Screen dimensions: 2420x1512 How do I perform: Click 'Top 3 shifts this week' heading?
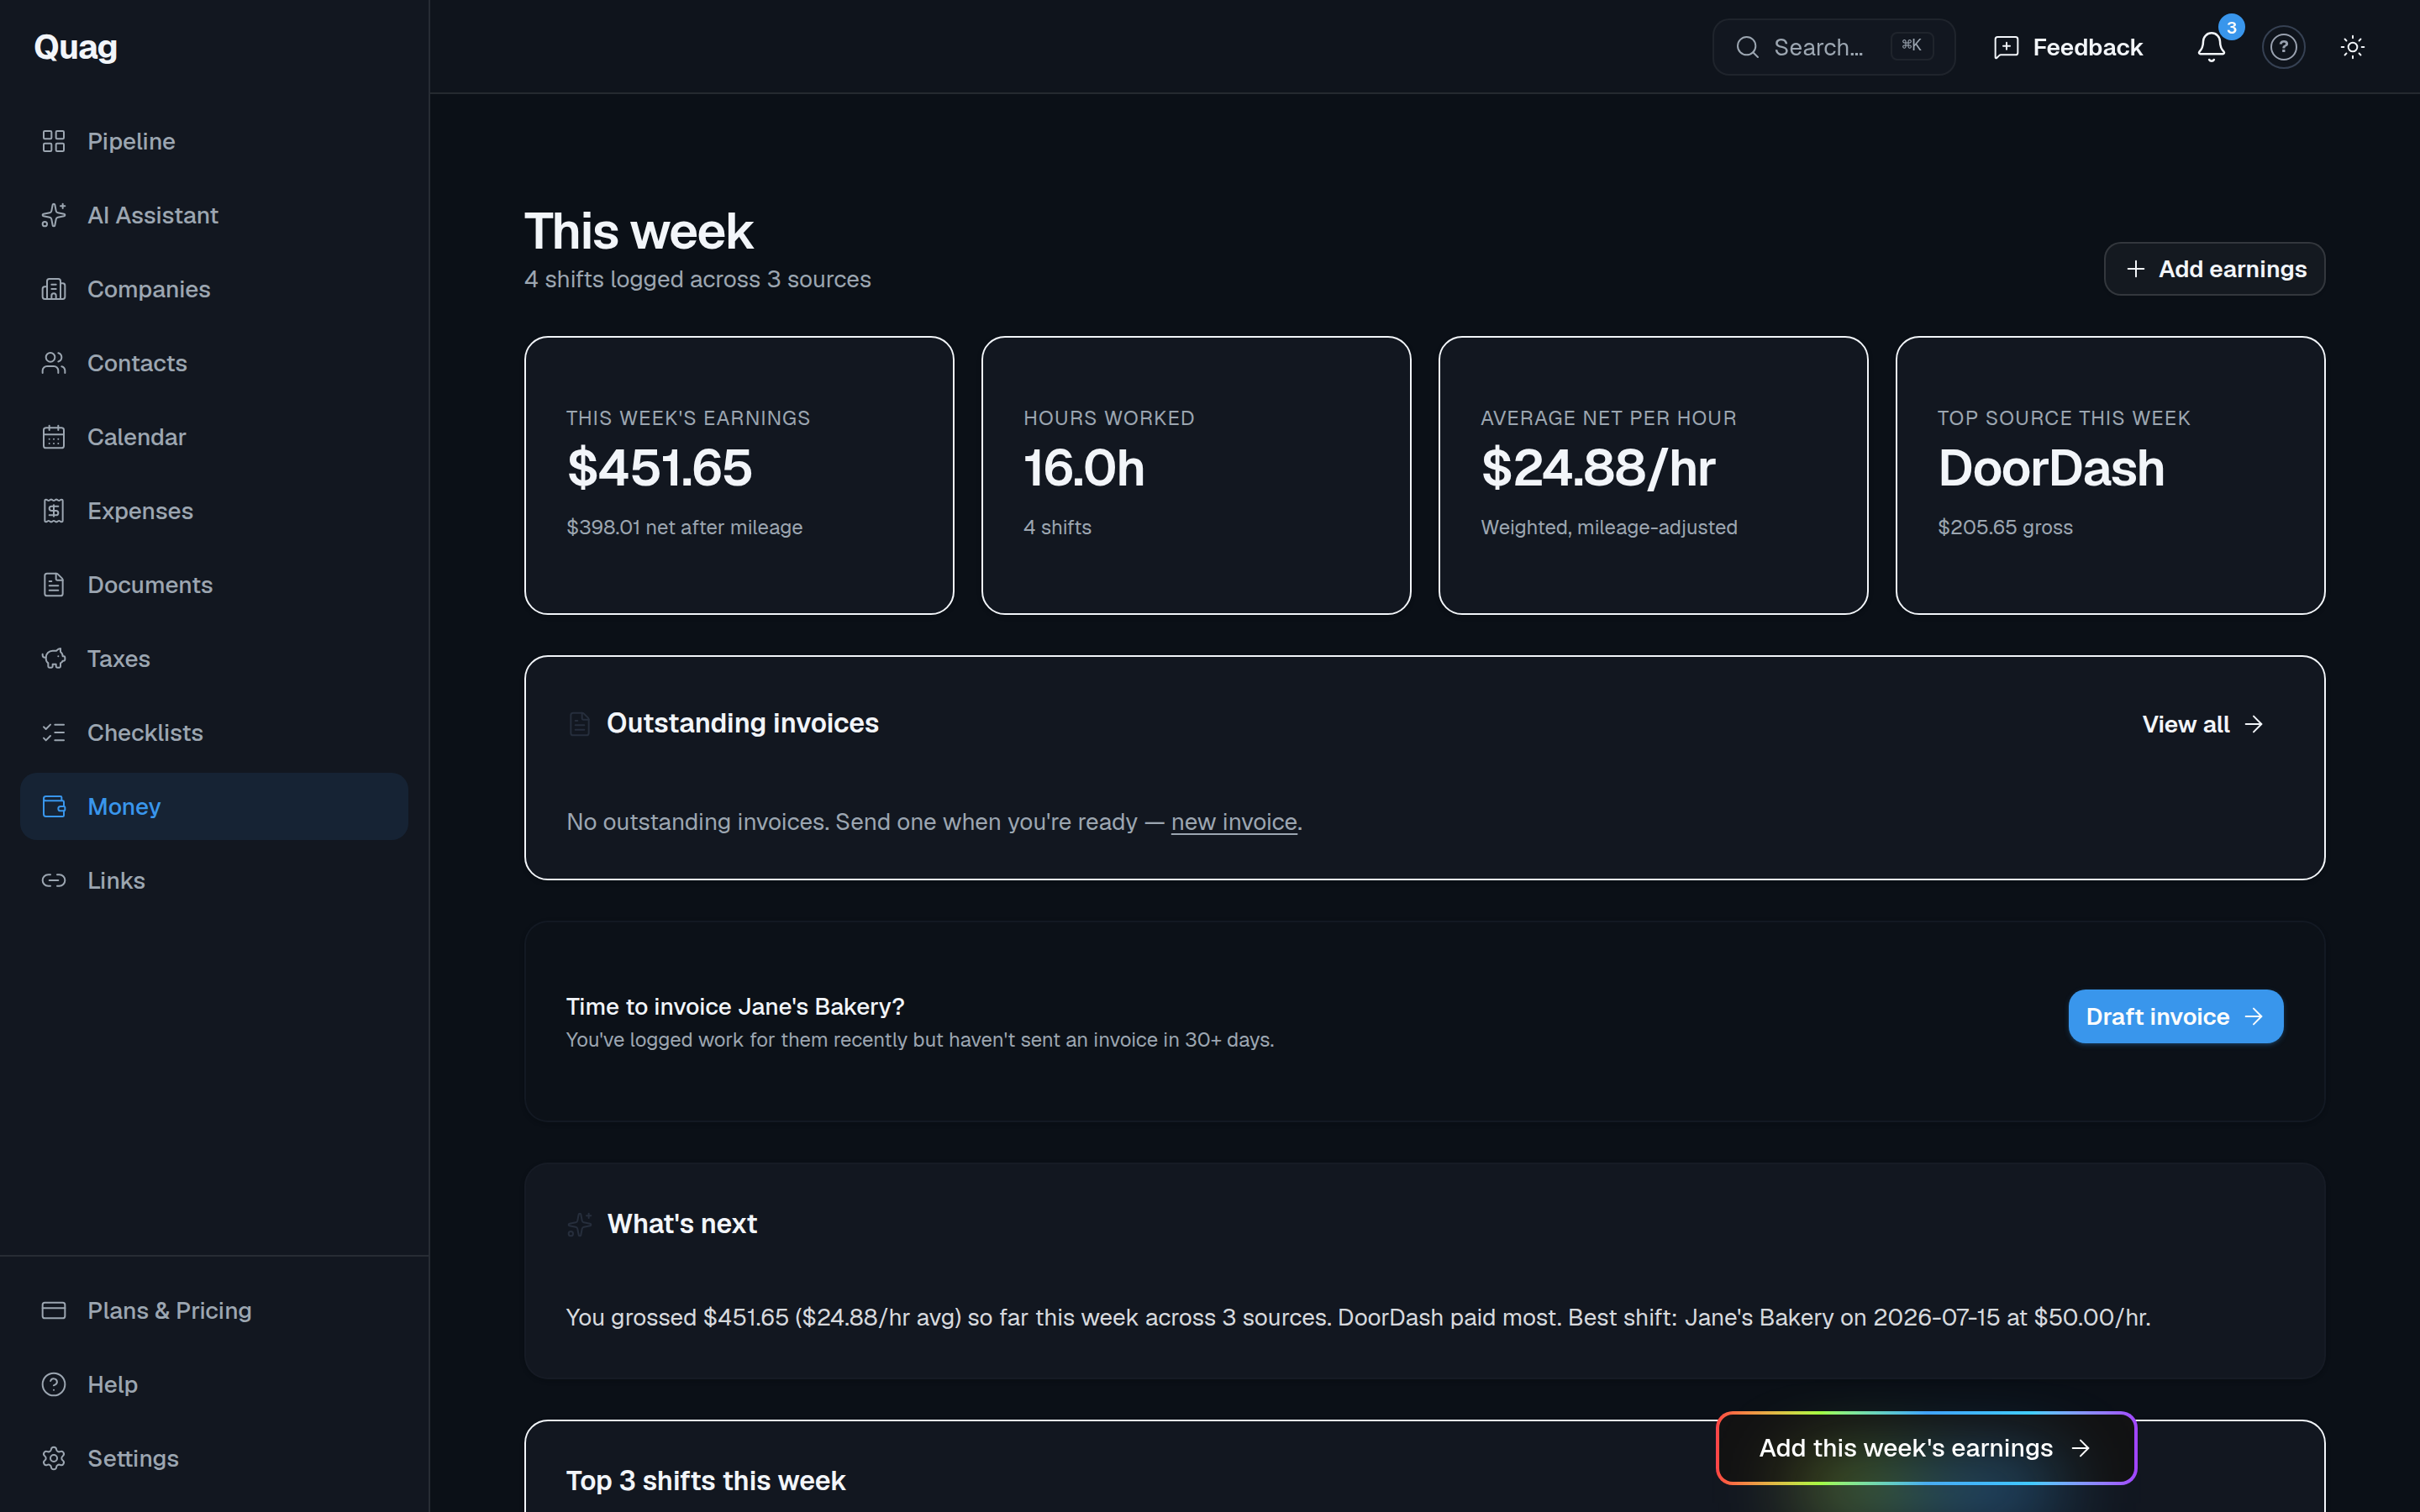[706, 1481]
